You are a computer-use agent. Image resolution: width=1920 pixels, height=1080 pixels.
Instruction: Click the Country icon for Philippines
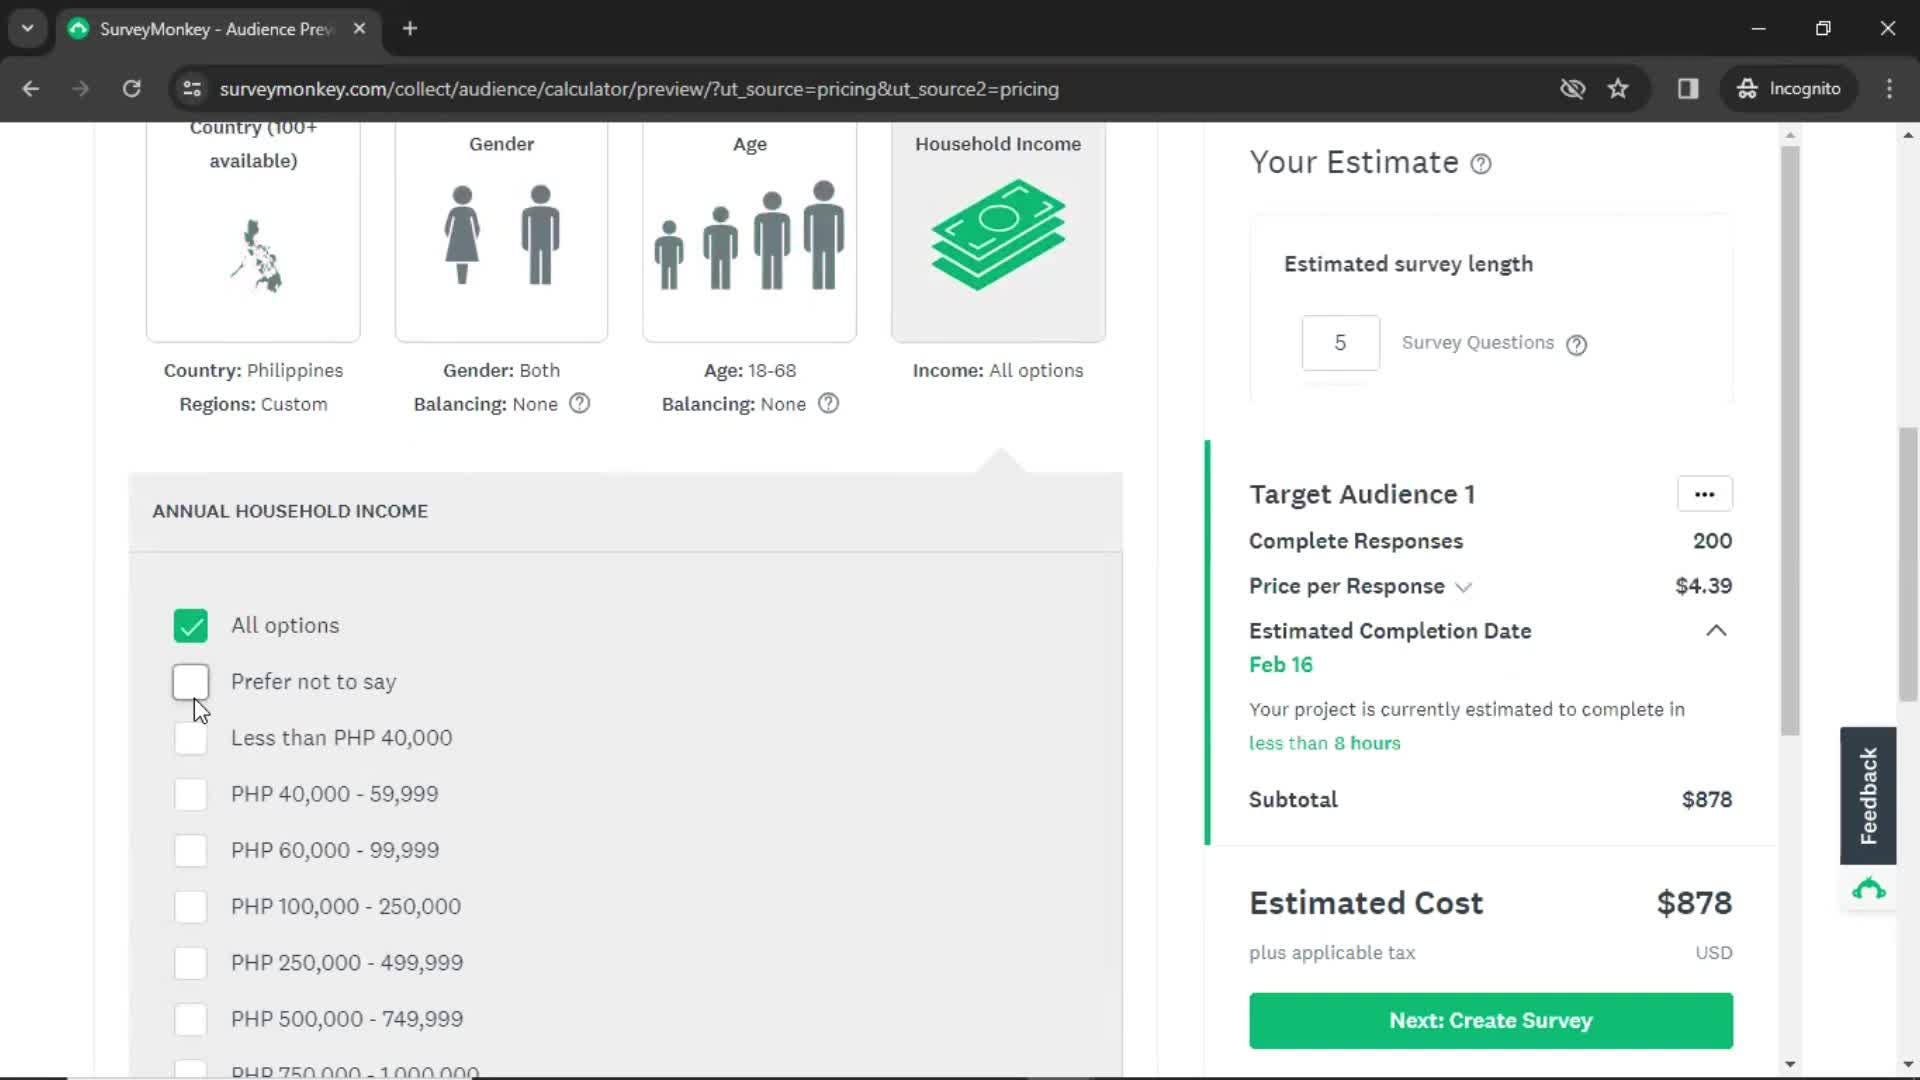pos(253,251)
